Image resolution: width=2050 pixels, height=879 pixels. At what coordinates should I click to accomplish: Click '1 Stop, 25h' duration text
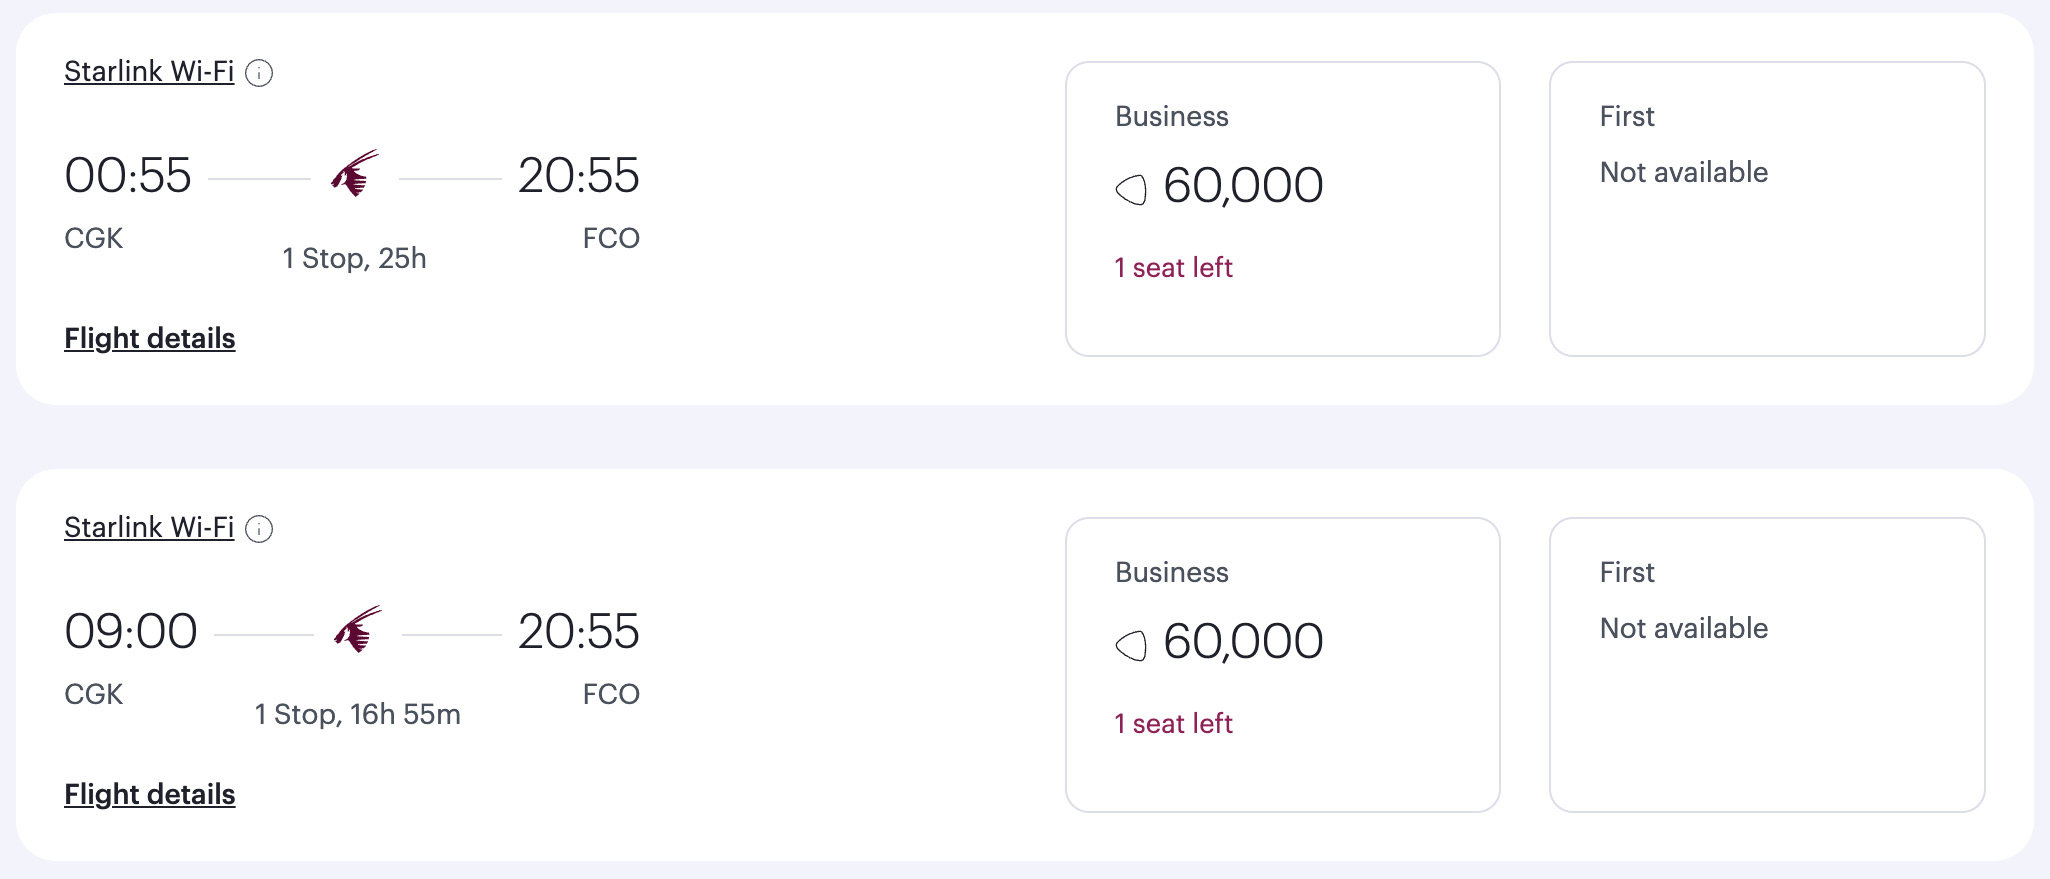coord(355,259)
